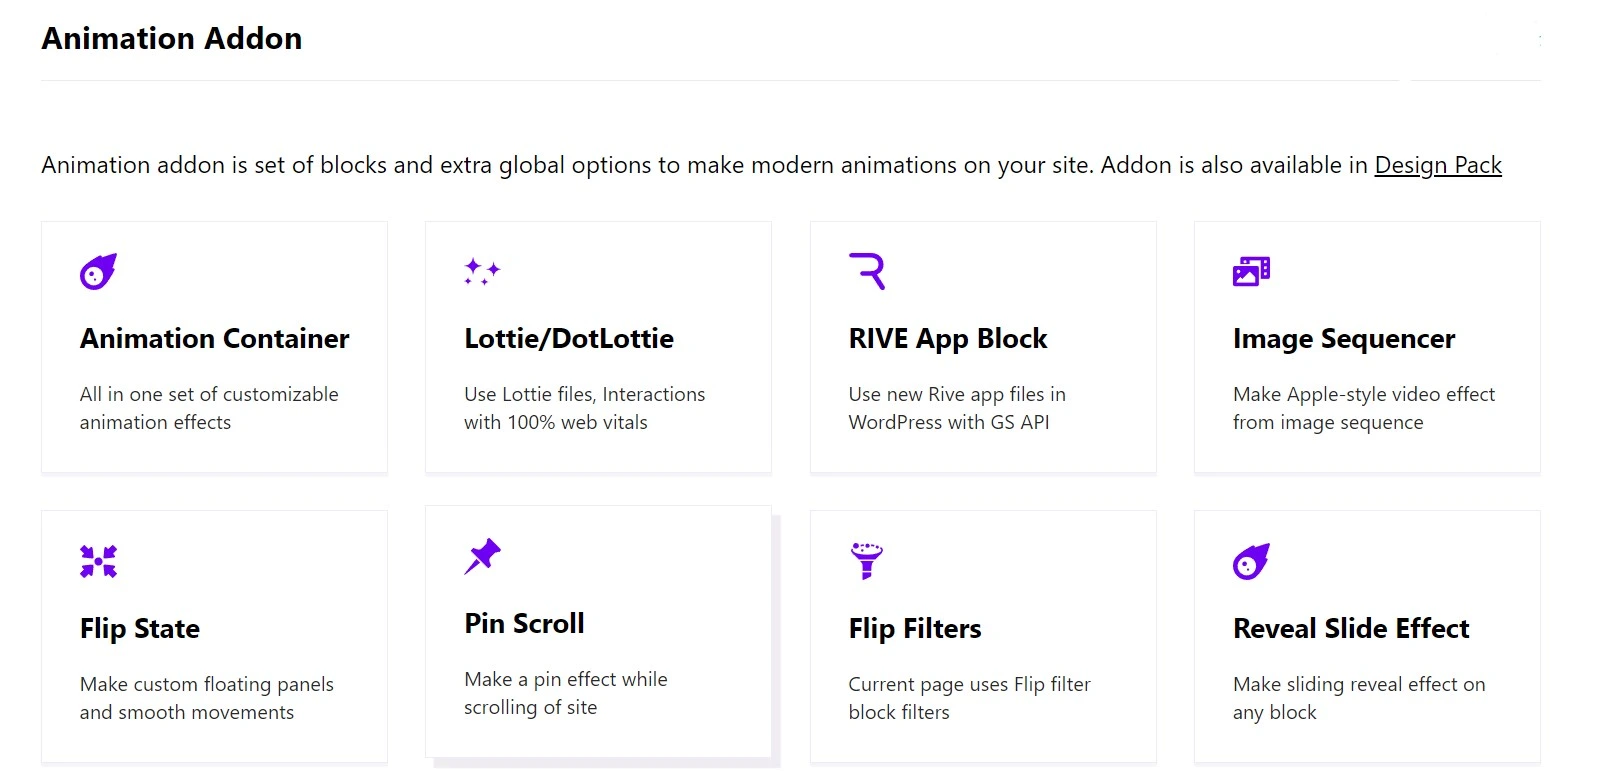Click the Lottie/DotLottie sparkles icon
The height and width of the screenshot is (771, 1603).
482,271
